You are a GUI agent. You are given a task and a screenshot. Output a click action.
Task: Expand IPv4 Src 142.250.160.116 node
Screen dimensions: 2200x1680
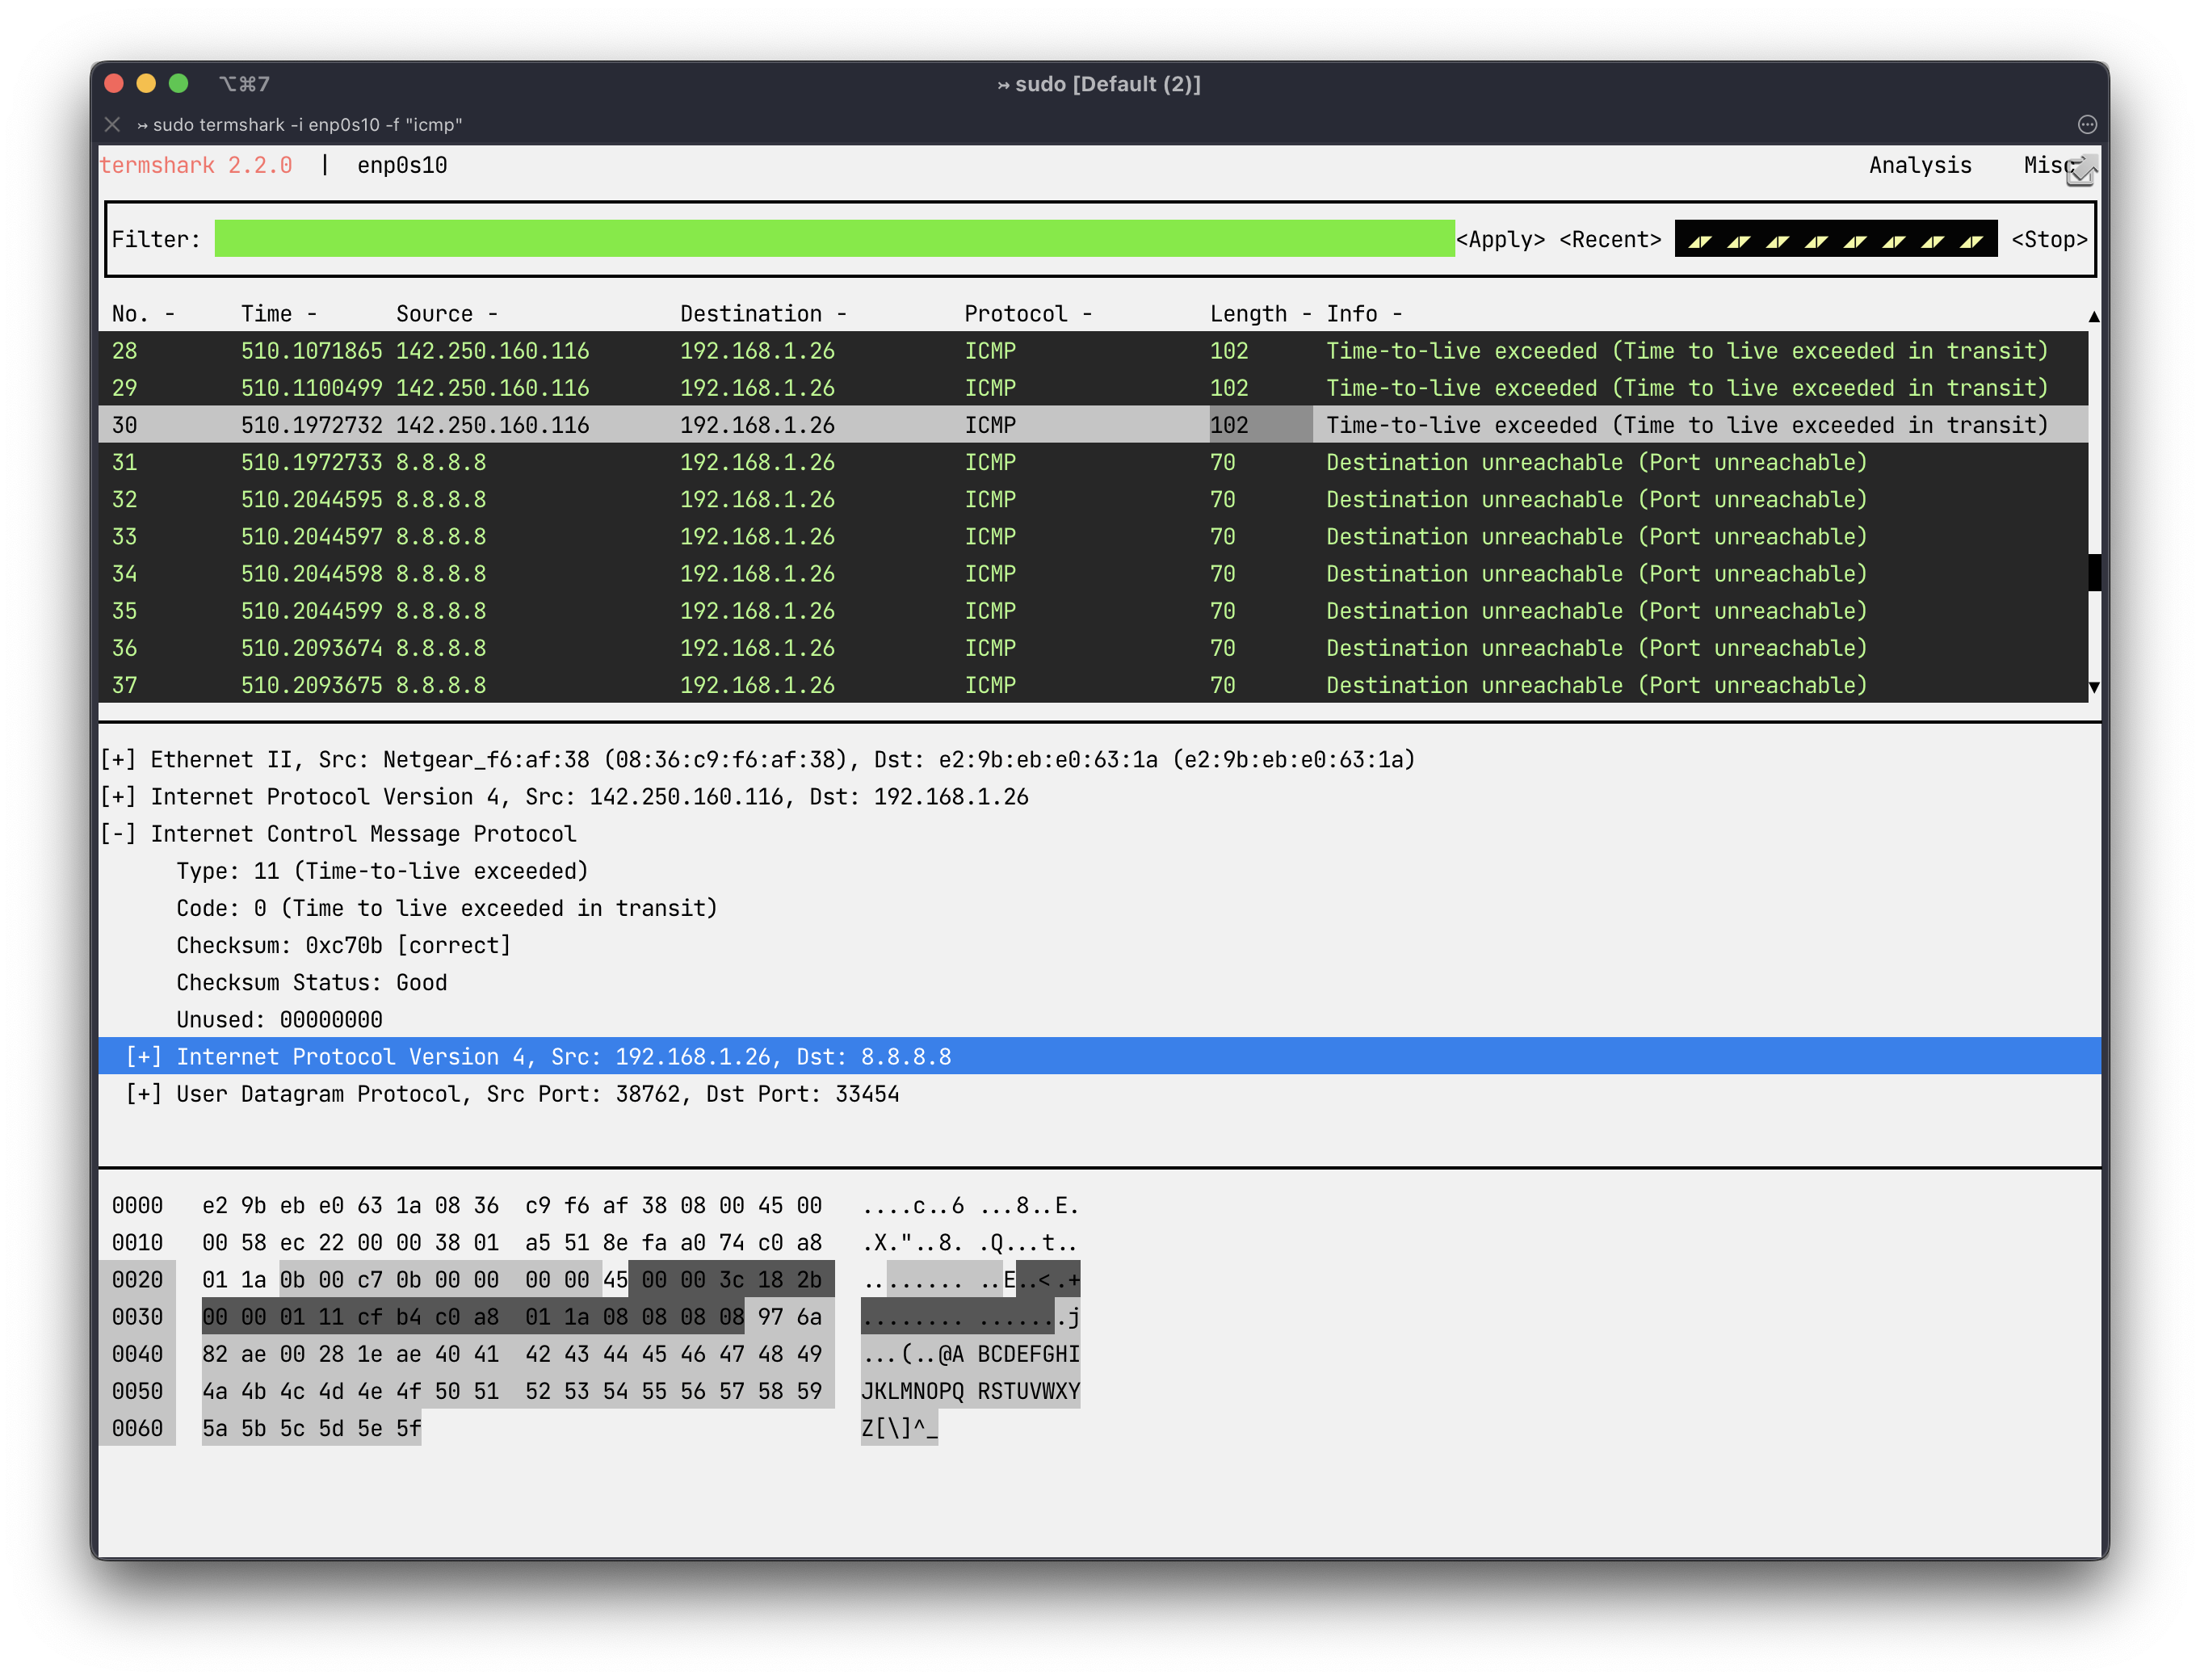pos(118,797)
